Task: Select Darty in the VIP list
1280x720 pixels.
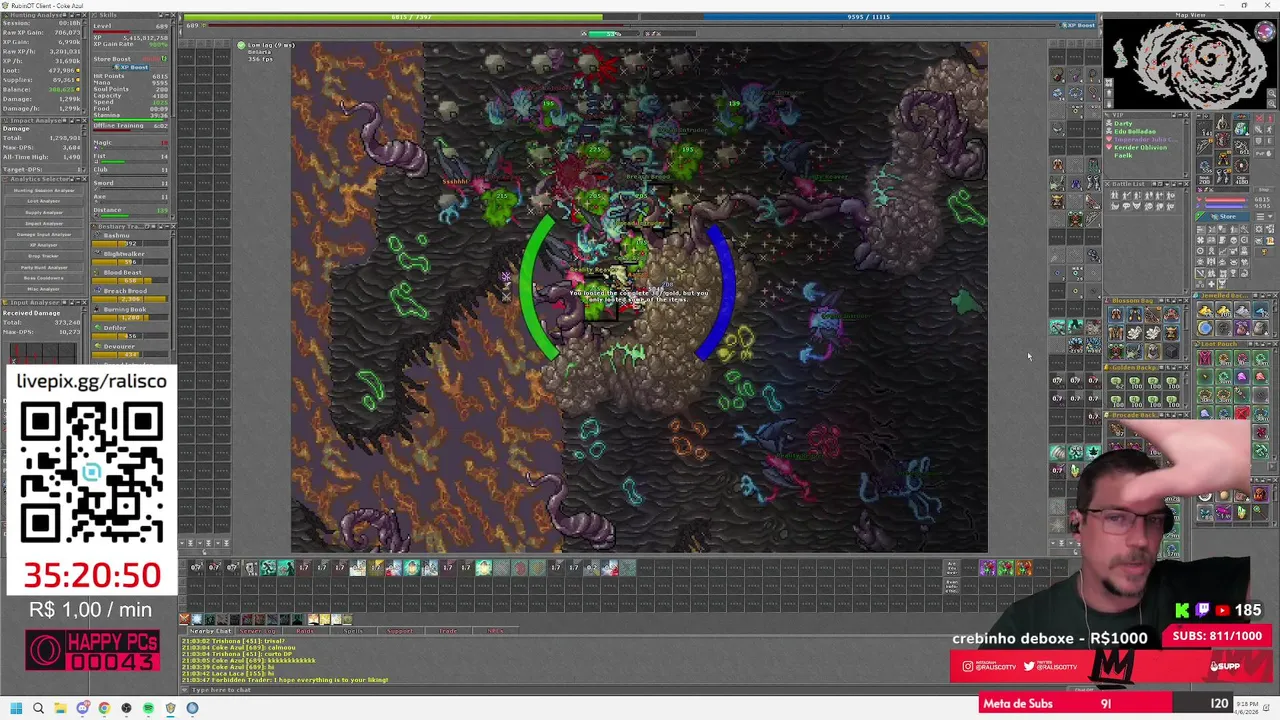Action: 1122,123
